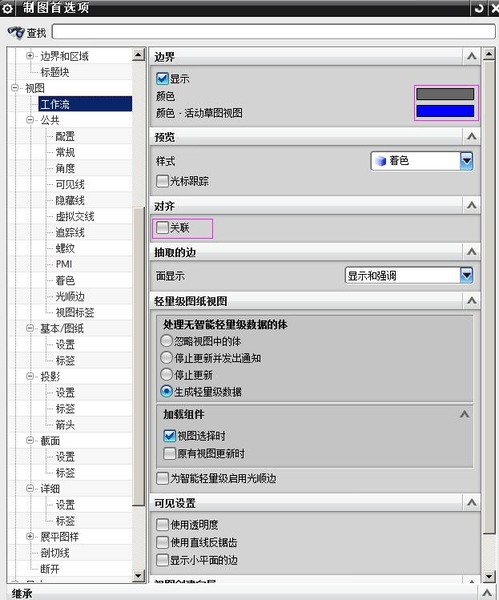Image resolution: width=499 pixels, height=600 pixels.
Task: Select 停止更新 radio option
Action: (166, 375)
